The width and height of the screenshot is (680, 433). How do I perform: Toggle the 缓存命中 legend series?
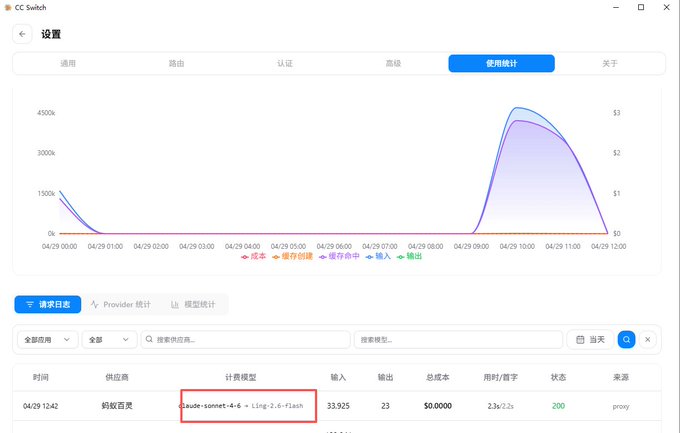pos(339,256)
